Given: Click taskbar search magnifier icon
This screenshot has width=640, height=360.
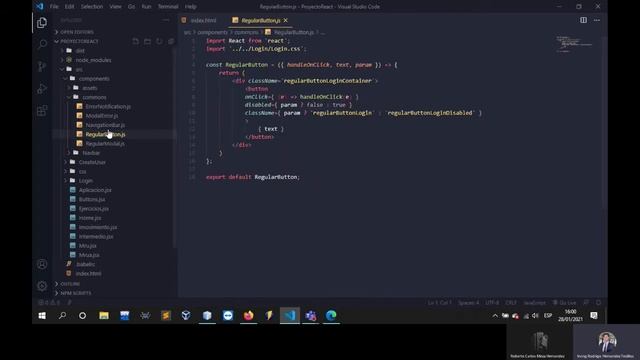Looking at the screenshot, I should [x=62, y=316].
